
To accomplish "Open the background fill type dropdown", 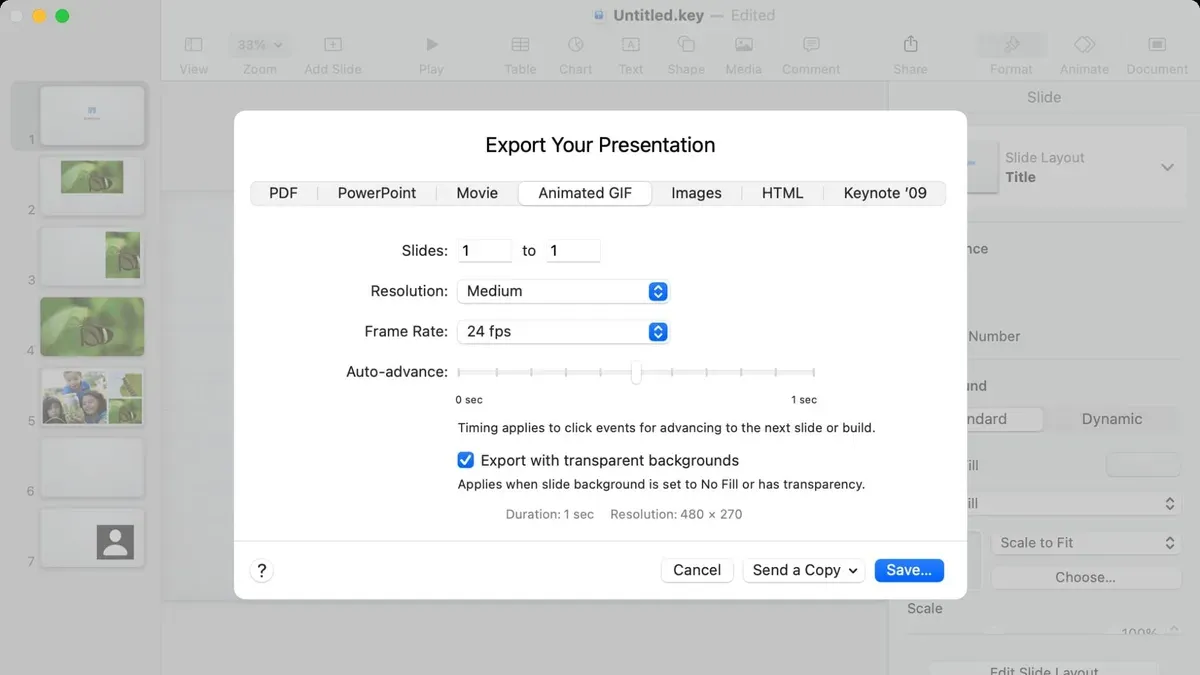I will coord(1073,504).
